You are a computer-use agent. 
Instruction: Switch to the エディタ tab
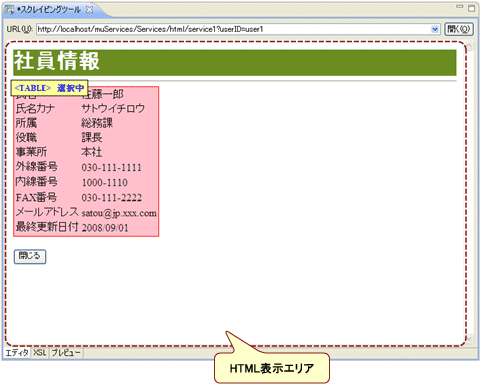(17, 353)
